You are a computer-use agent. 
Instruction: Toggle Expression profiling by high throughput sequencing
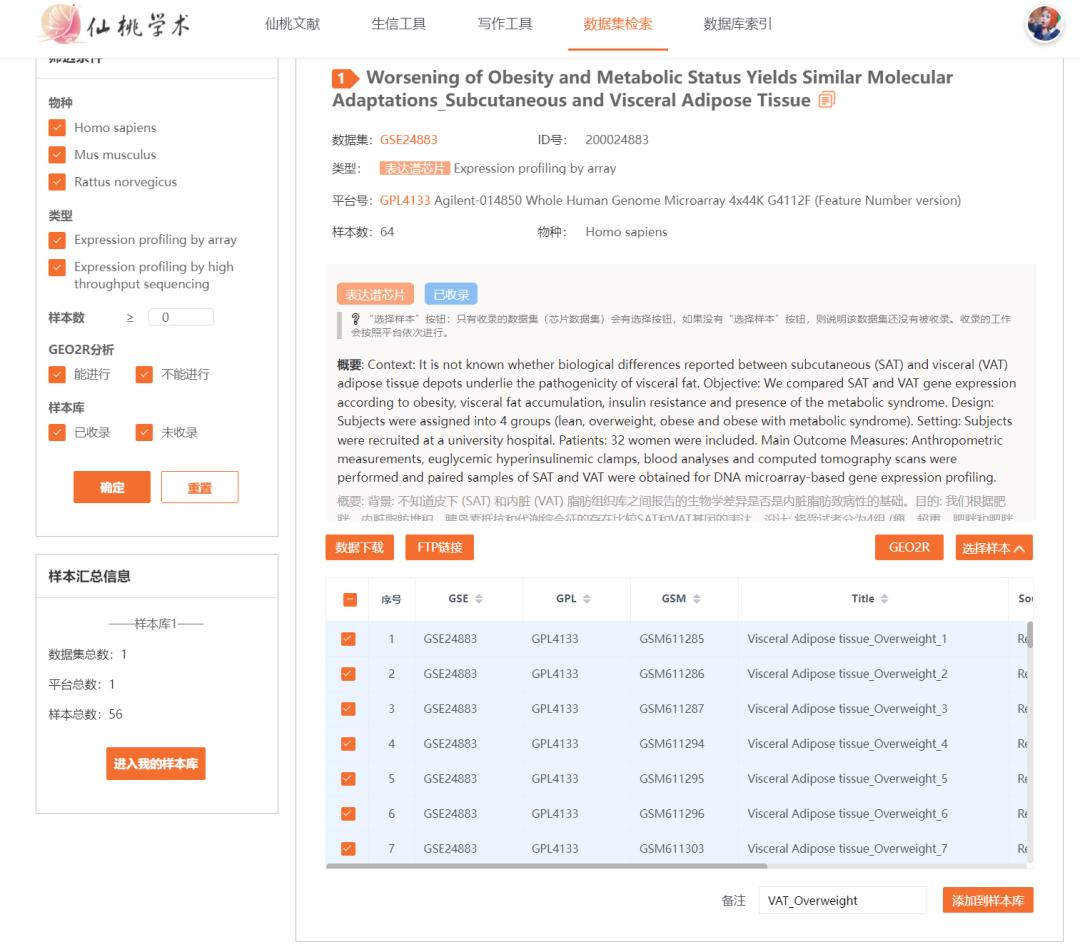(x=57, y=267)
